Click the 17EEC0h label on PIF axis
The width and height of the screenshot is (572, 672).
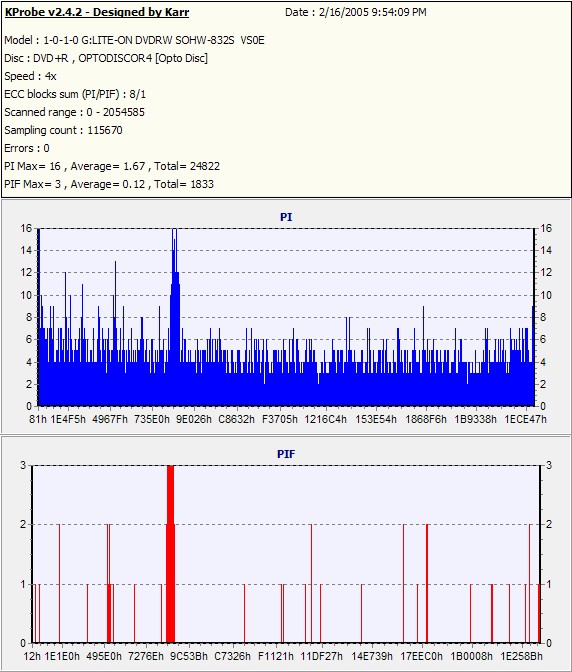(422, 656)
